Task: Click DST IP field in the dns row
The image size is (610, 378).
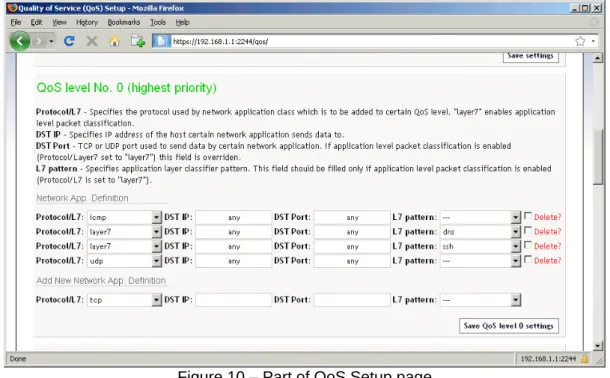Action: pos(233,232)
